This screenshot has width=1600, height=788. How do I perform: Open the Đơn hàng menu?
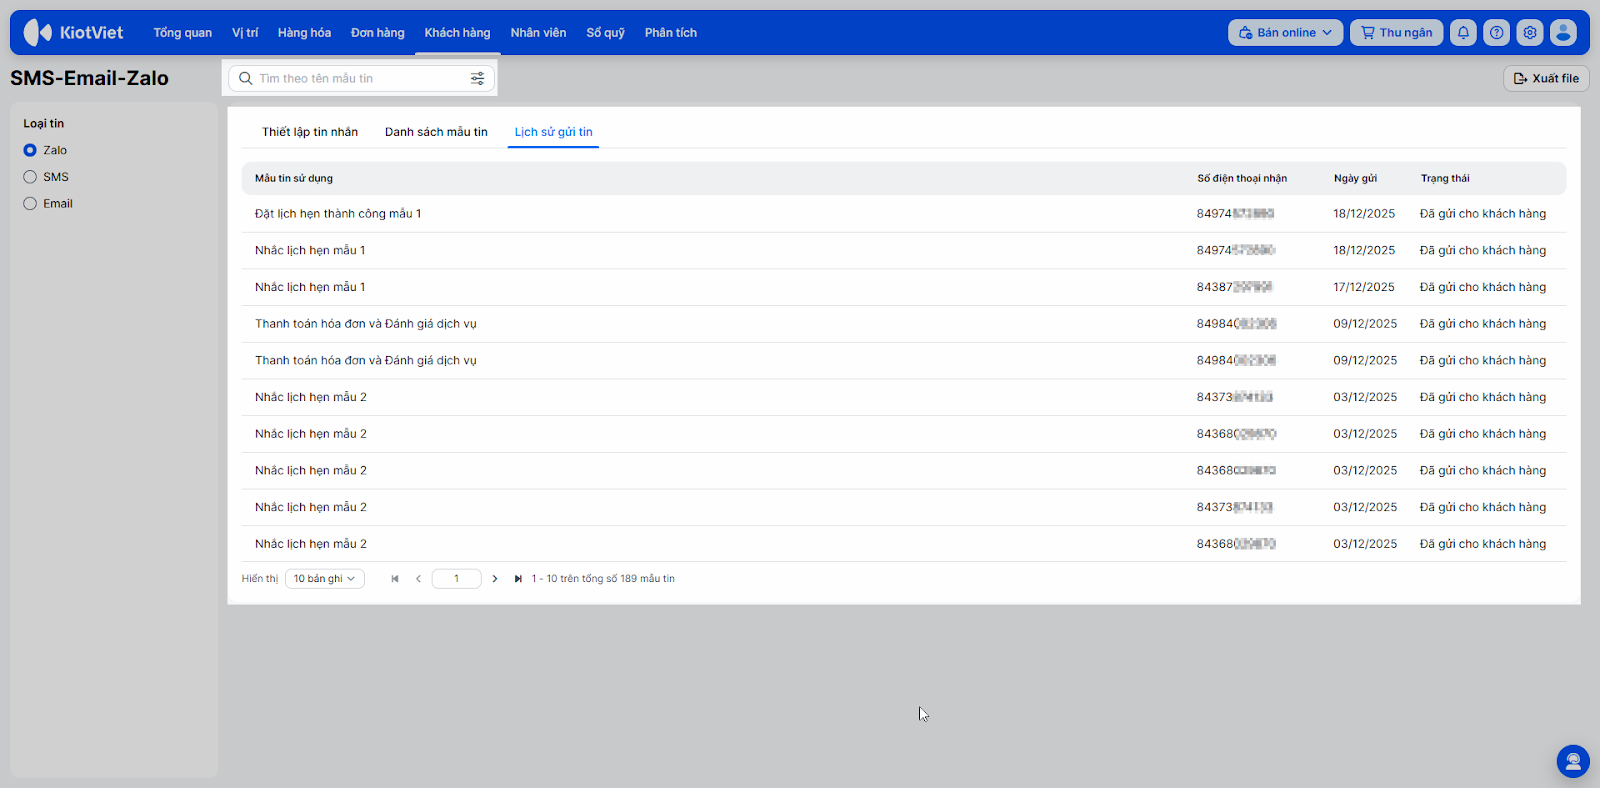click(378, 33)
